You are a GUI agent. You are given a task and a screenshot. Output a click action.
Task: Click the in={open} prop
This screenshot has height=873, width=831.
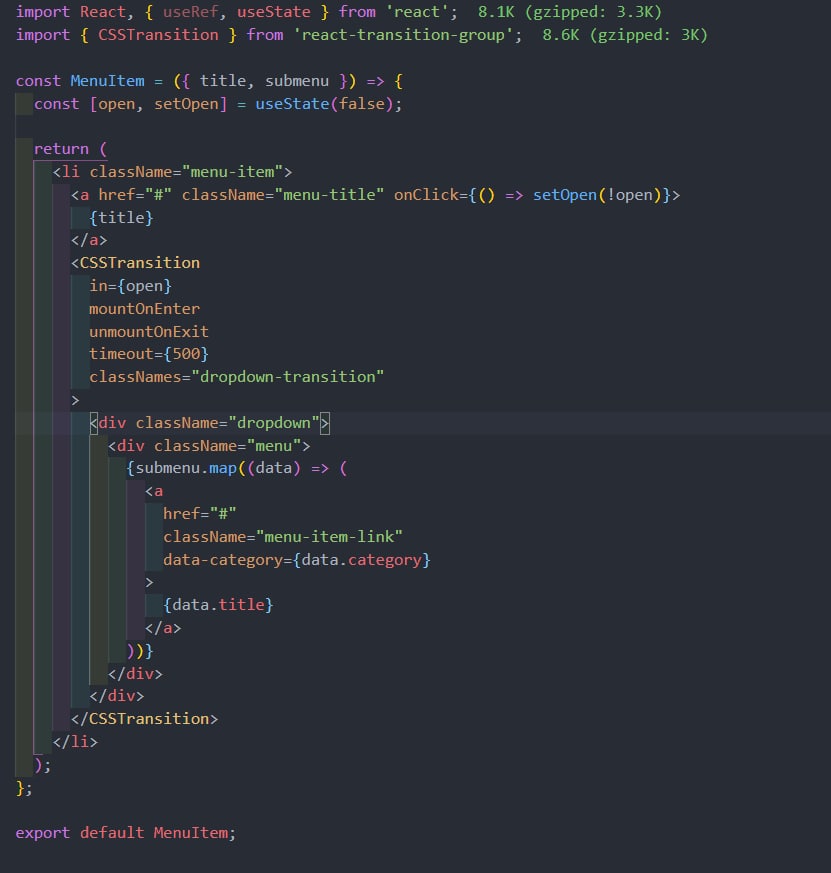coord(130,286)
